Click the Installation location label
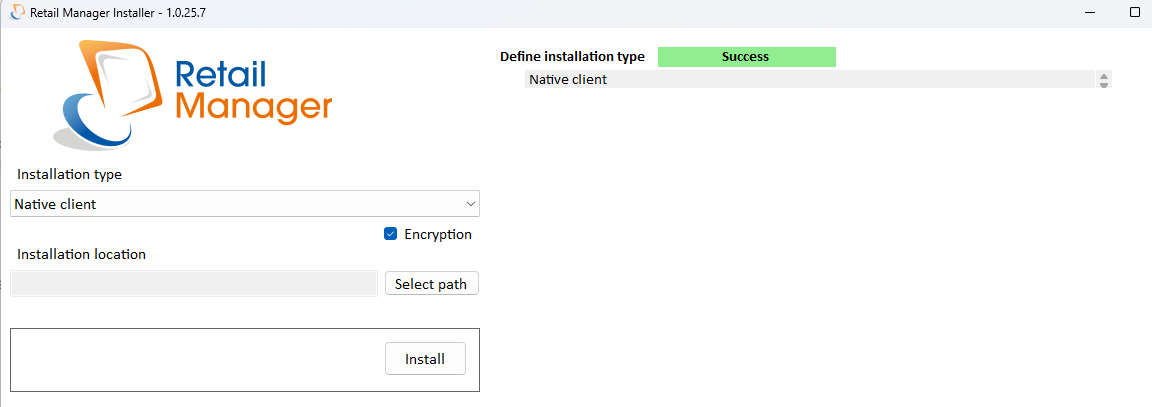Viewport: 1152px width, 407px height. click(82, 254)
